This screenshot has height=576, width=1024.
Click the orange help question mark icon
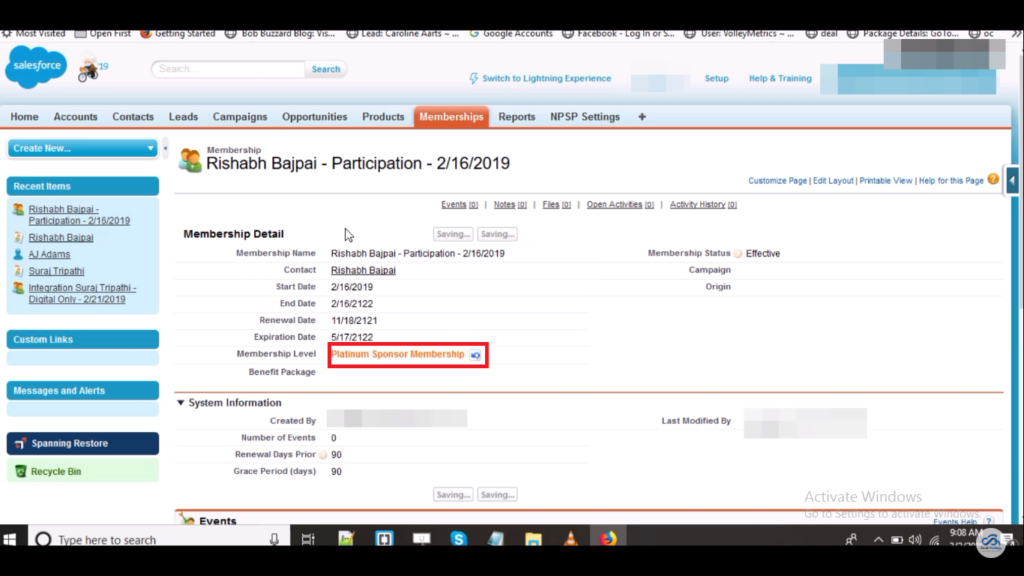point(993,180)
